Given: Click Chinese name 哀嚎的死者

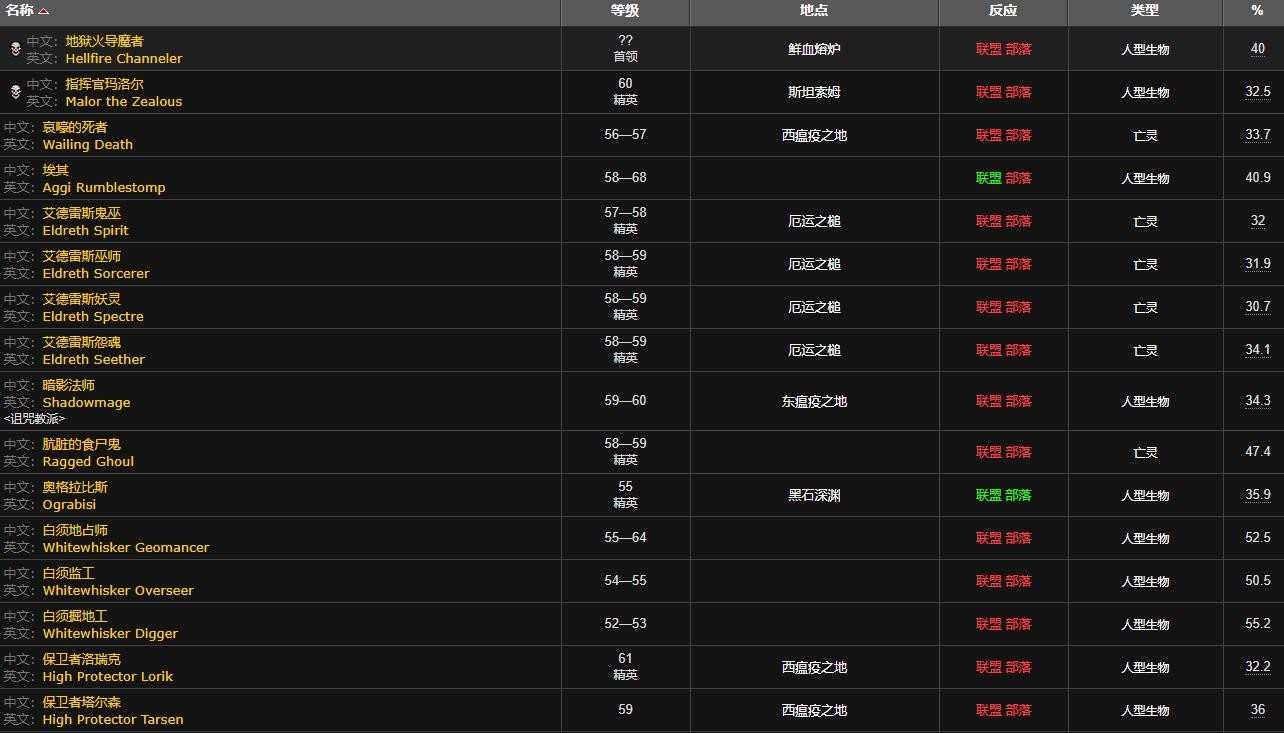Looking at the screenshot, I should pyautogui.click(x=75, y=127).
